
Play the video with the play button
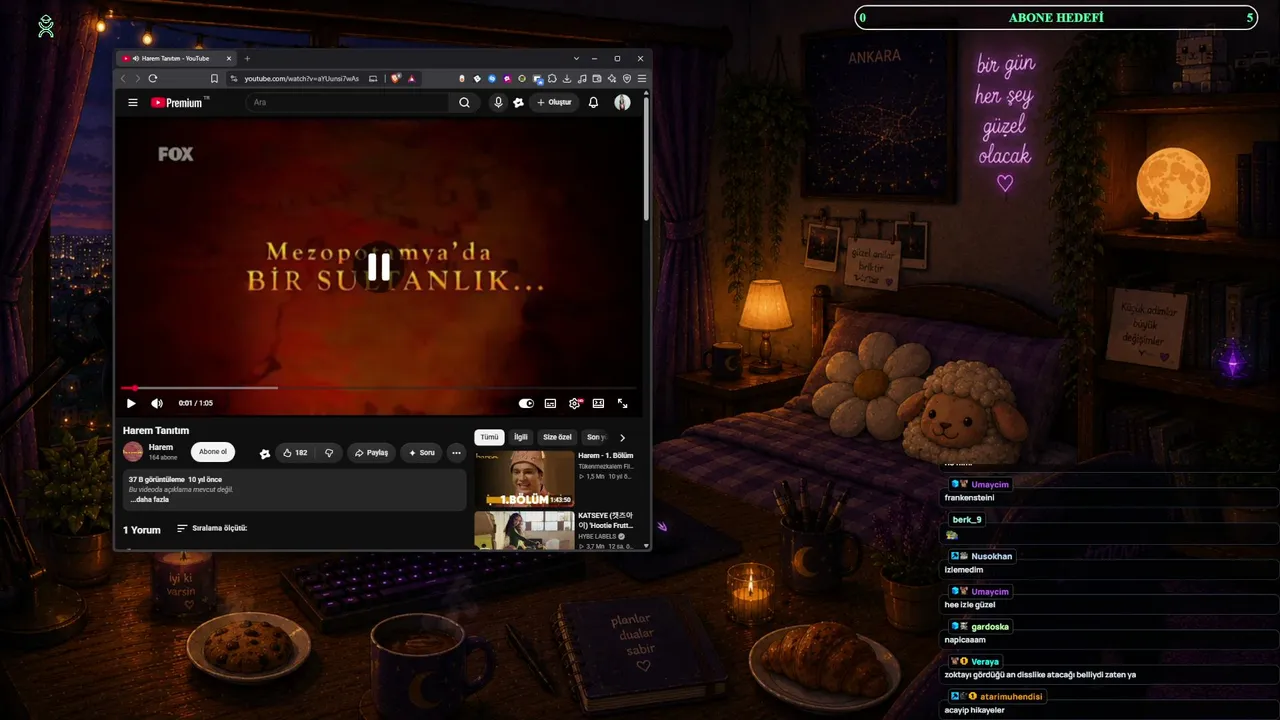[131, 403]
